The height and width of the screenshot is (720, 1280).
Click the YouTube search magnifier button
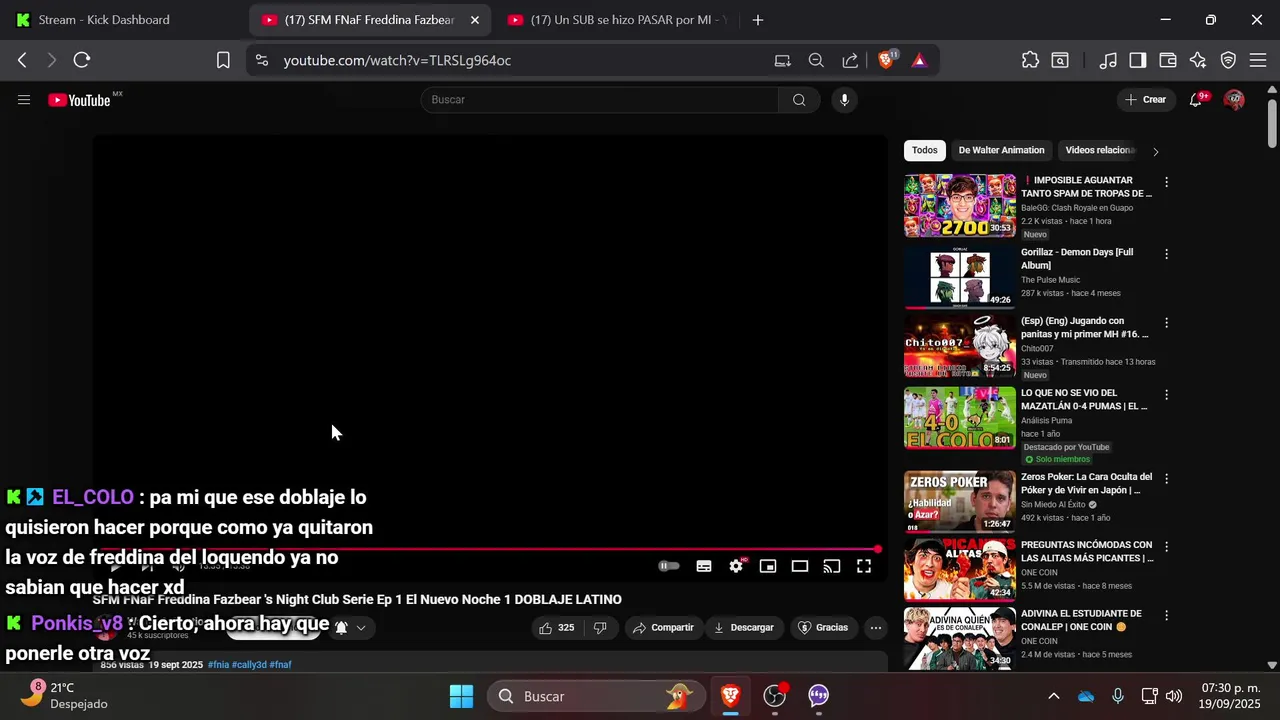point(799,100)
